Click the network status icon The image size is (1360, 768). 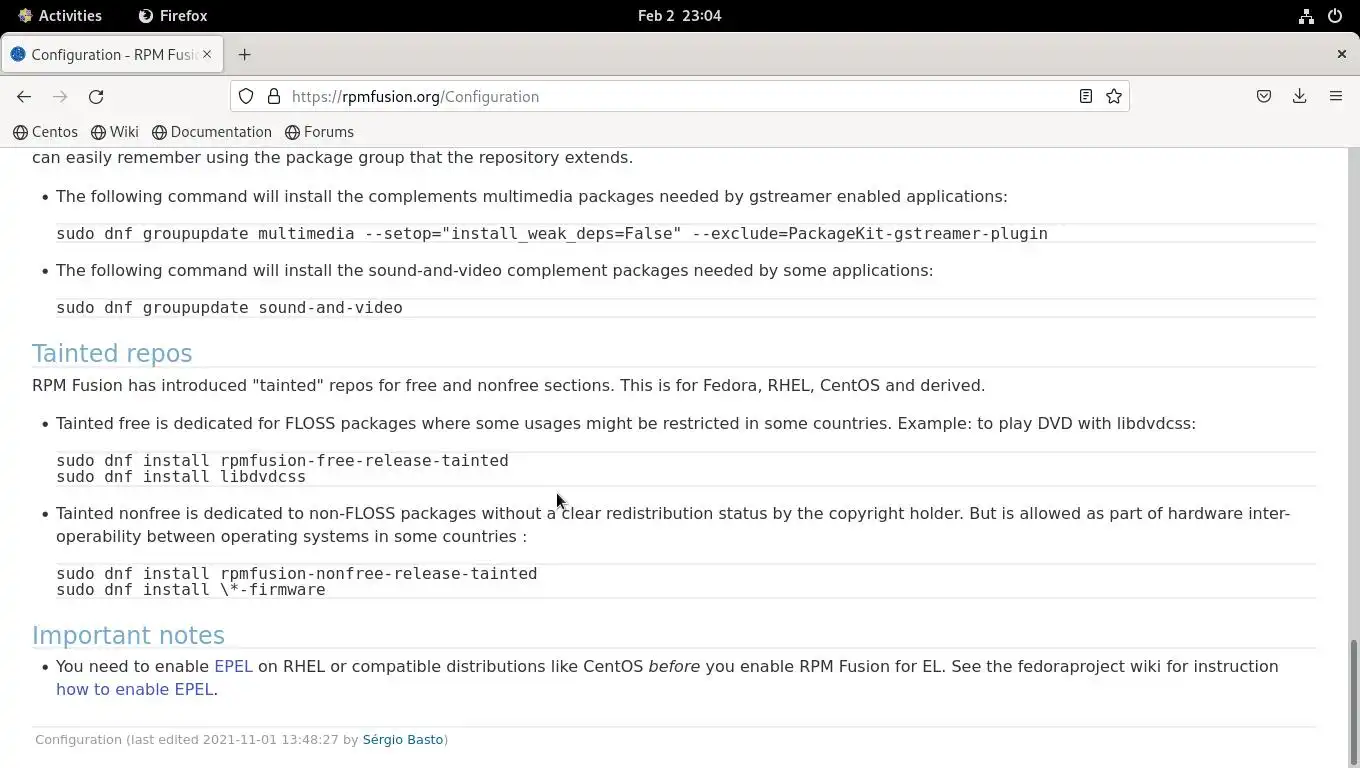tap(1306, 16)
